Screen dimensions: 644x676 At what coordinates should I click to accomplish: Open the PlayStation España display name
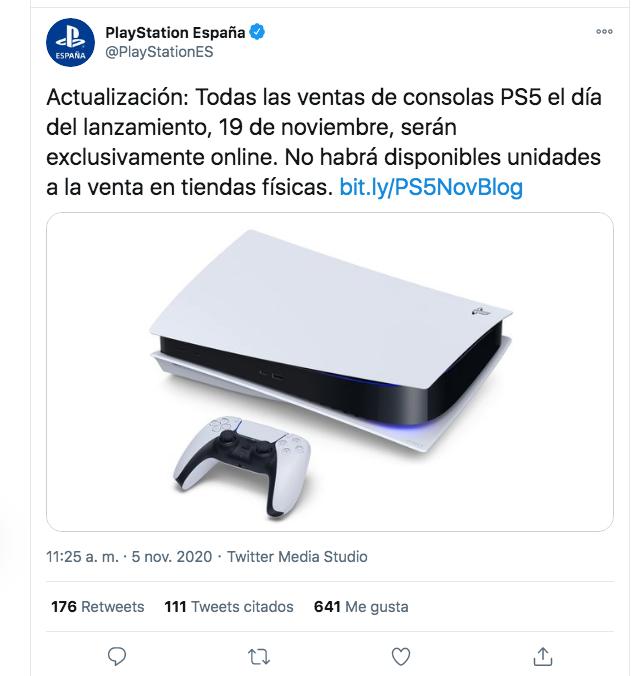(x=175, y=32)
